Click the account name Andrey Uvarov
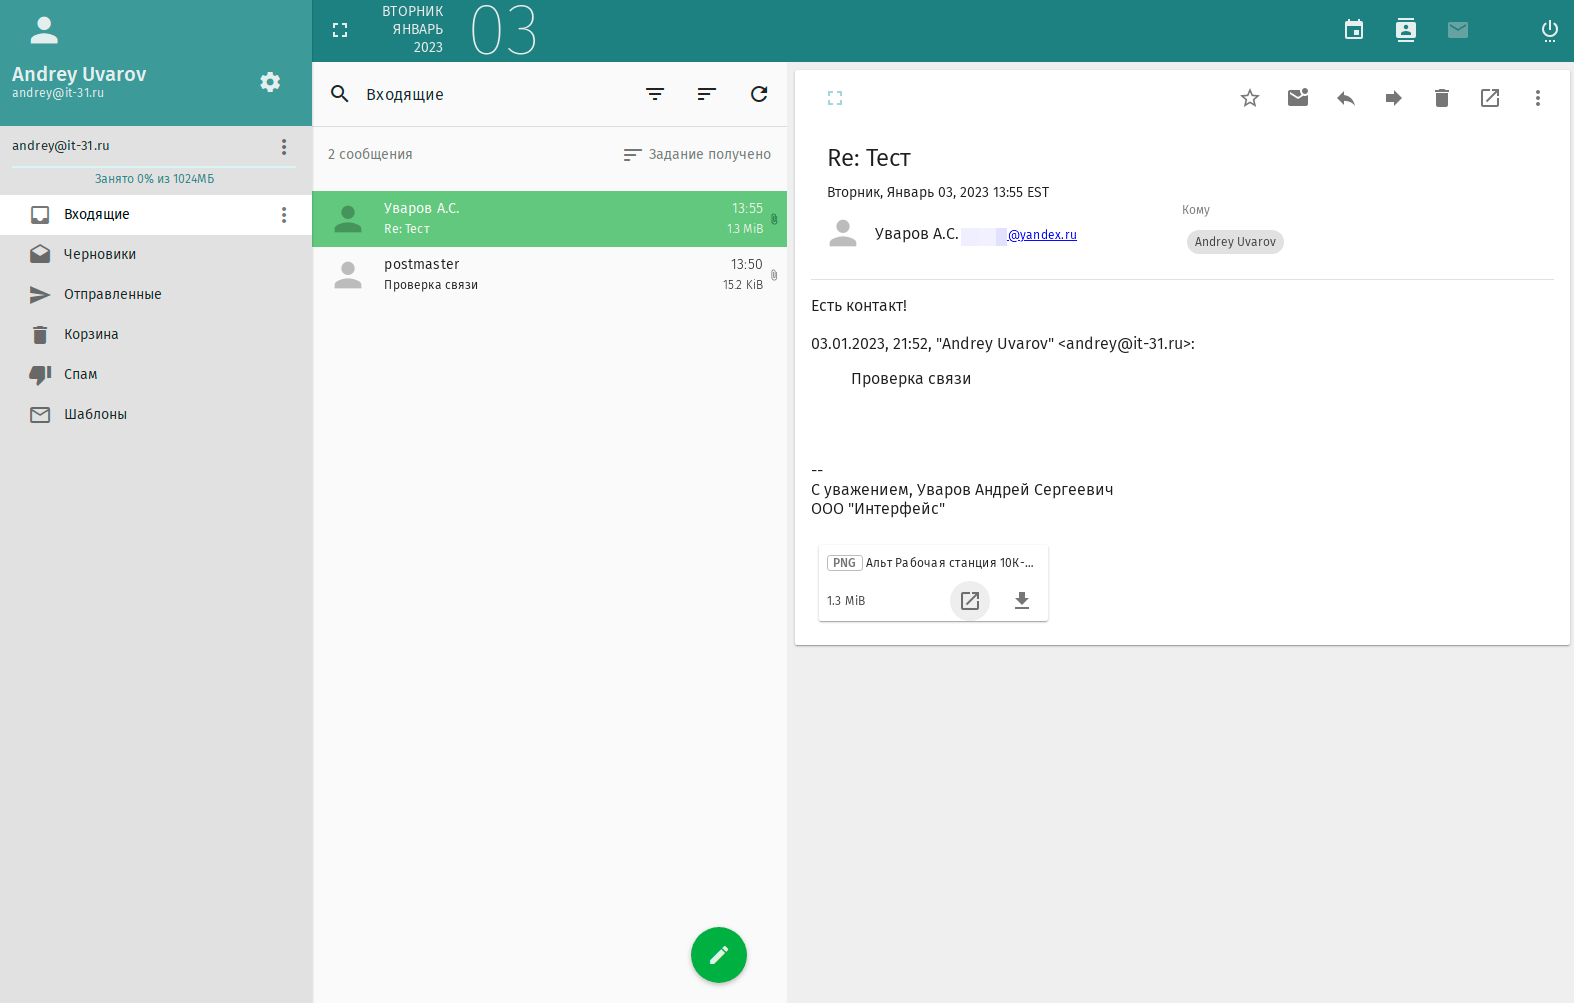The width and height of the screenshot is (1574, 1003). [79, 74]
